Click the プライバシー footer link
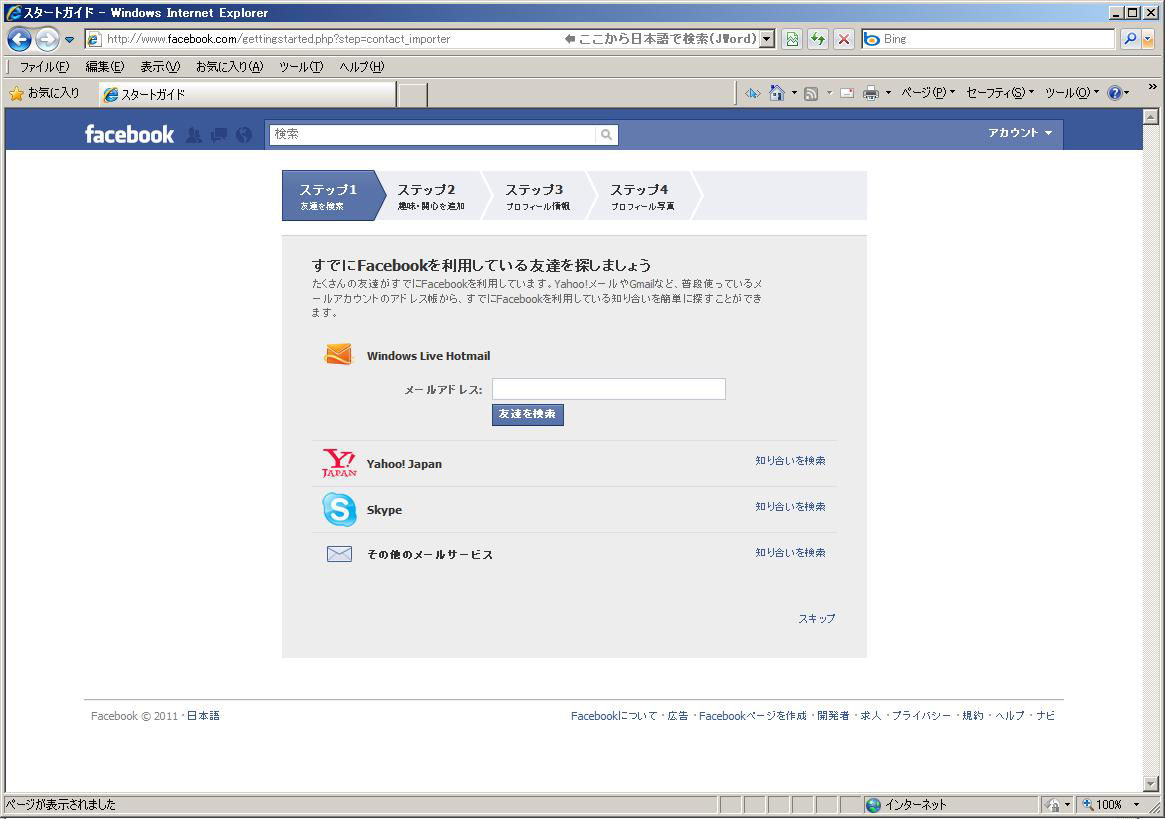Screen dimensions: 1165x819 coord(921,716)
